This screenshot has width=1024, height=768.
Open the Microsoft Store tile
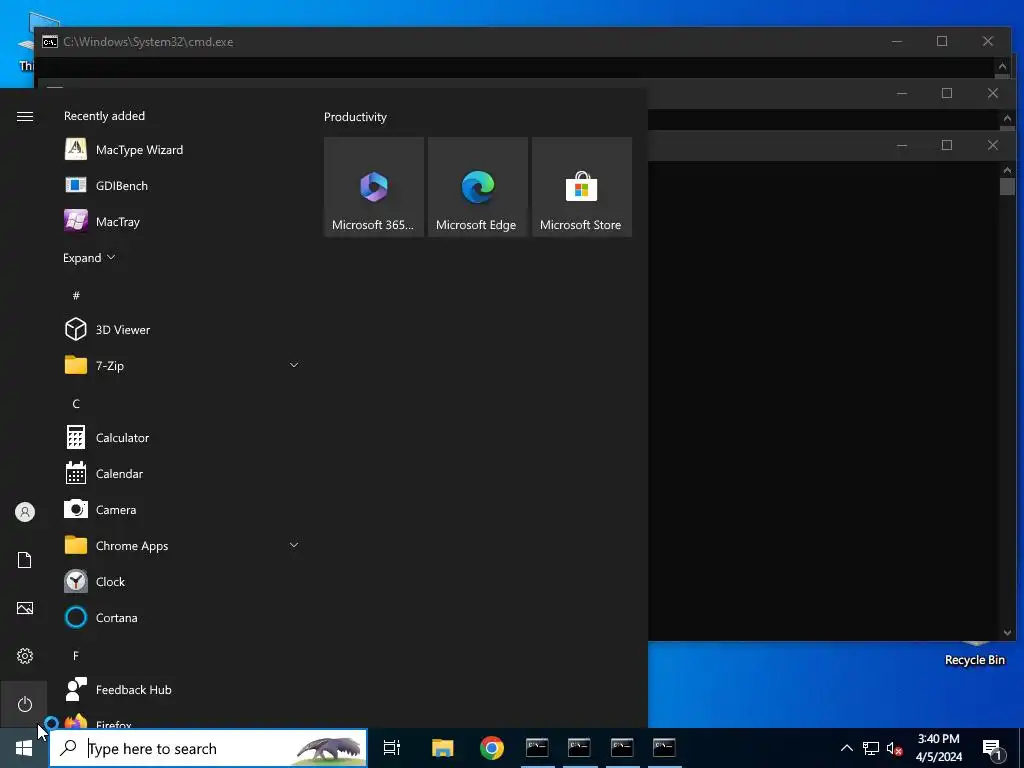[582, 187]
